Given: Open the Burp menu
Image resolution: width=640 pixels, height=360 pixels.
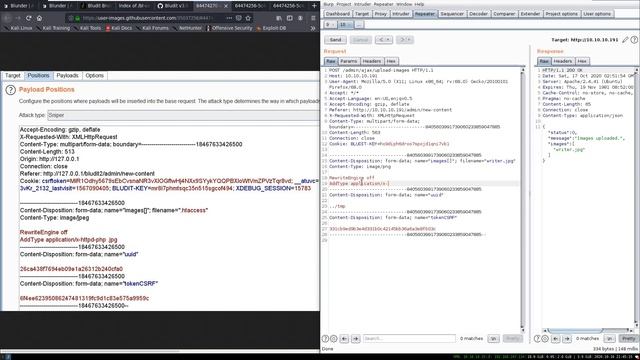Looking at the screenshot, I should coord(328,4).
